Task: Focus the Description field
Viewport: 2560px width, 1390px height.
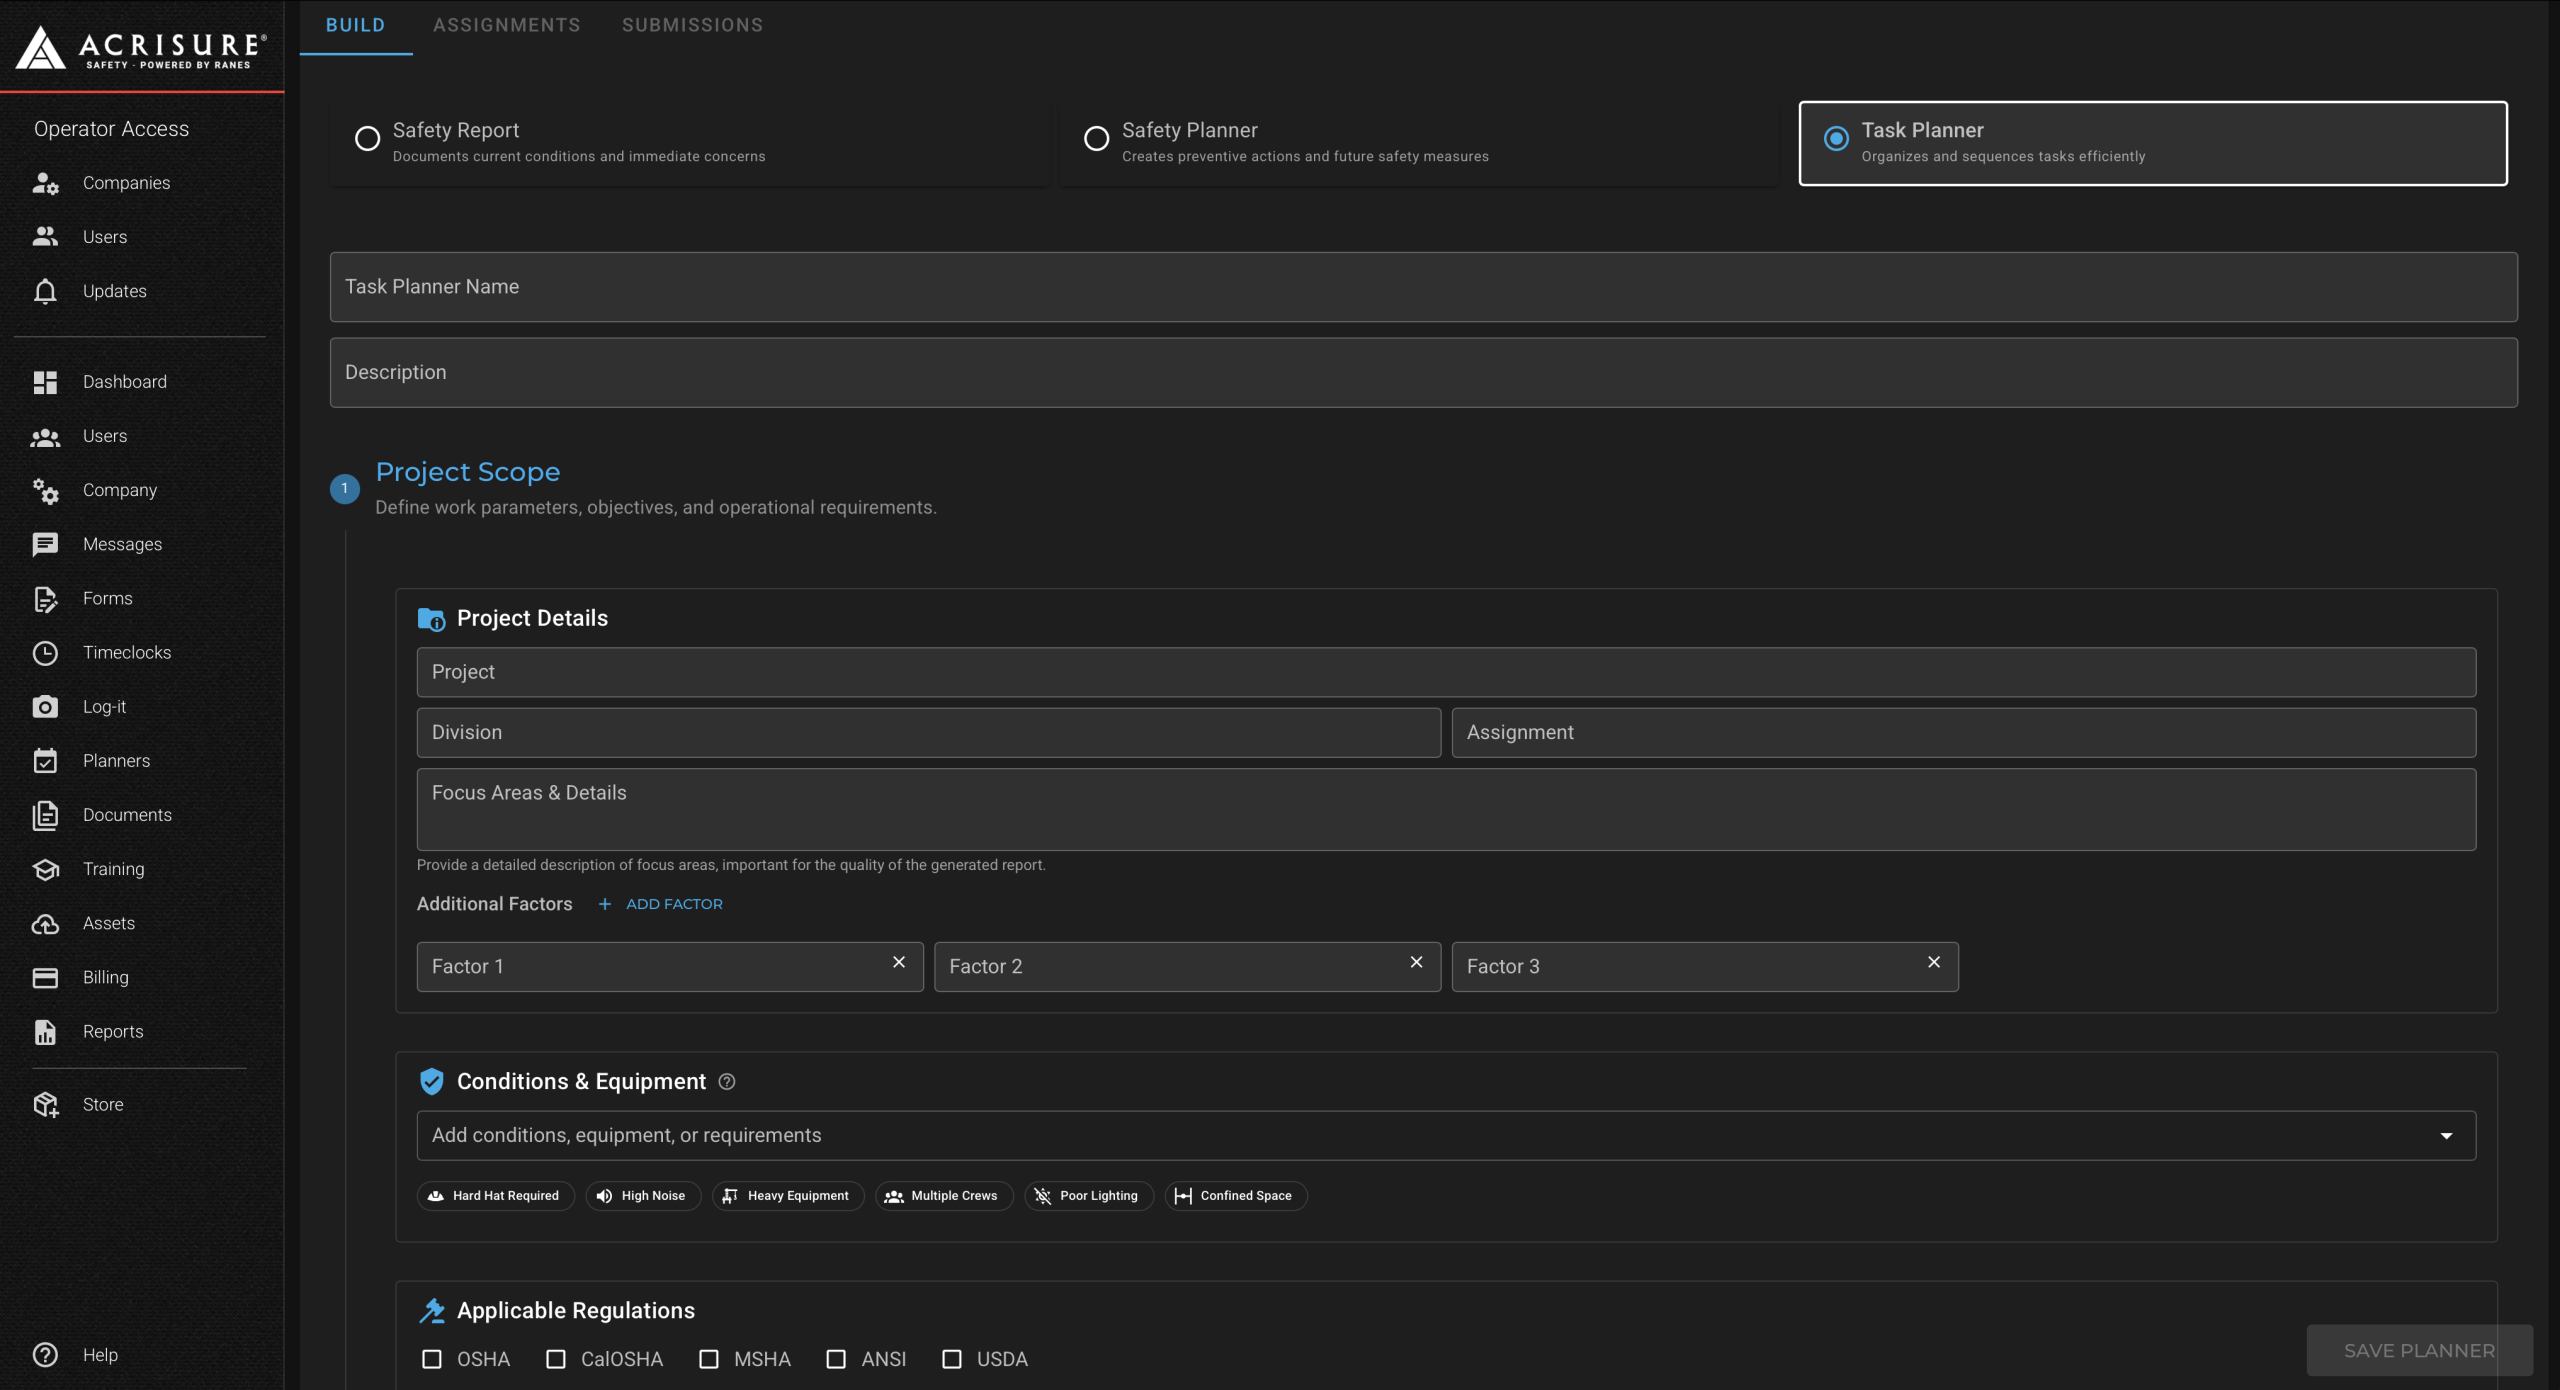Action: coord(1424,372)
